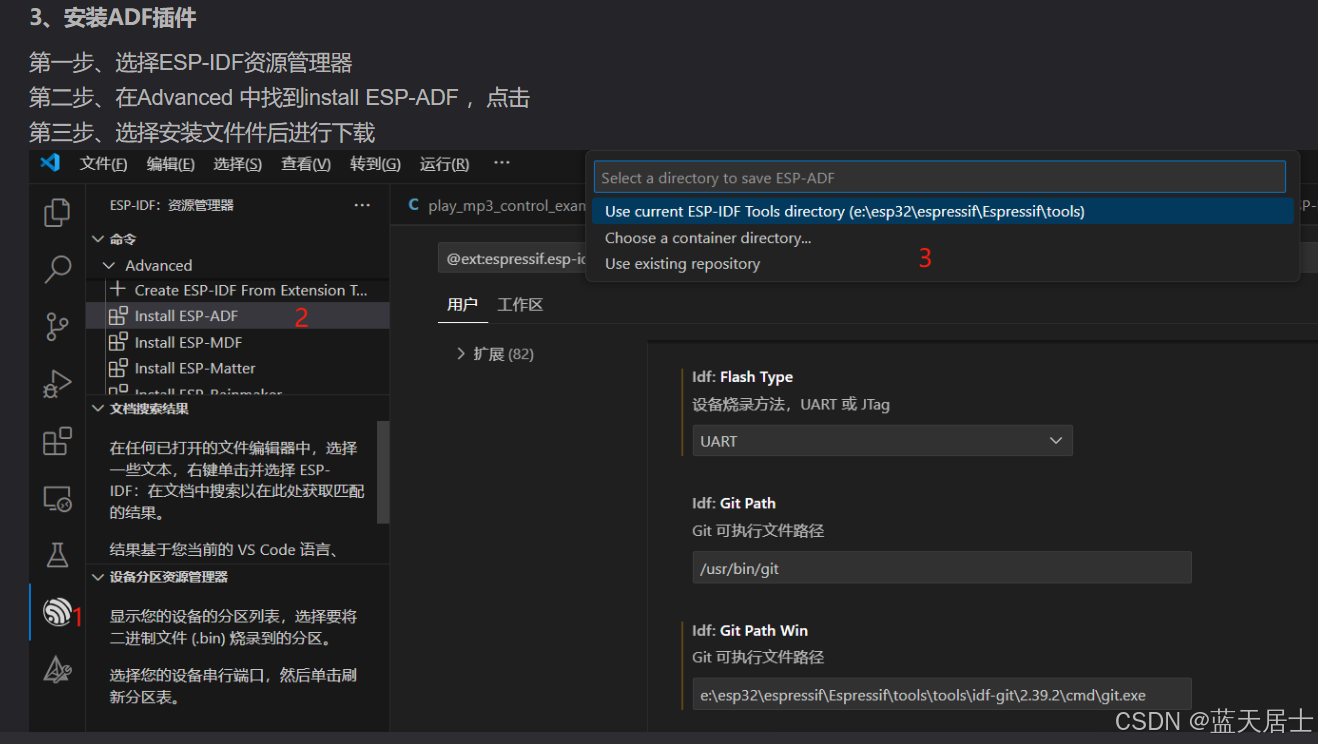Open Run and Debug view icon

click(58, 383)
